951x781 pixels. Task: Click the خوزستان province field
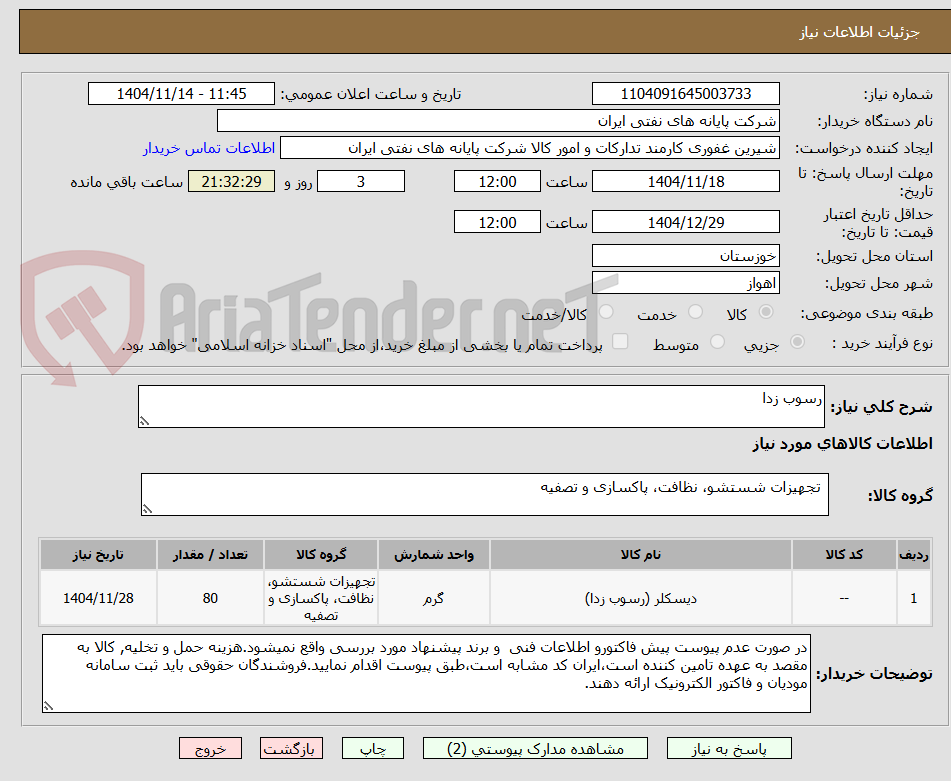point(685,256)
